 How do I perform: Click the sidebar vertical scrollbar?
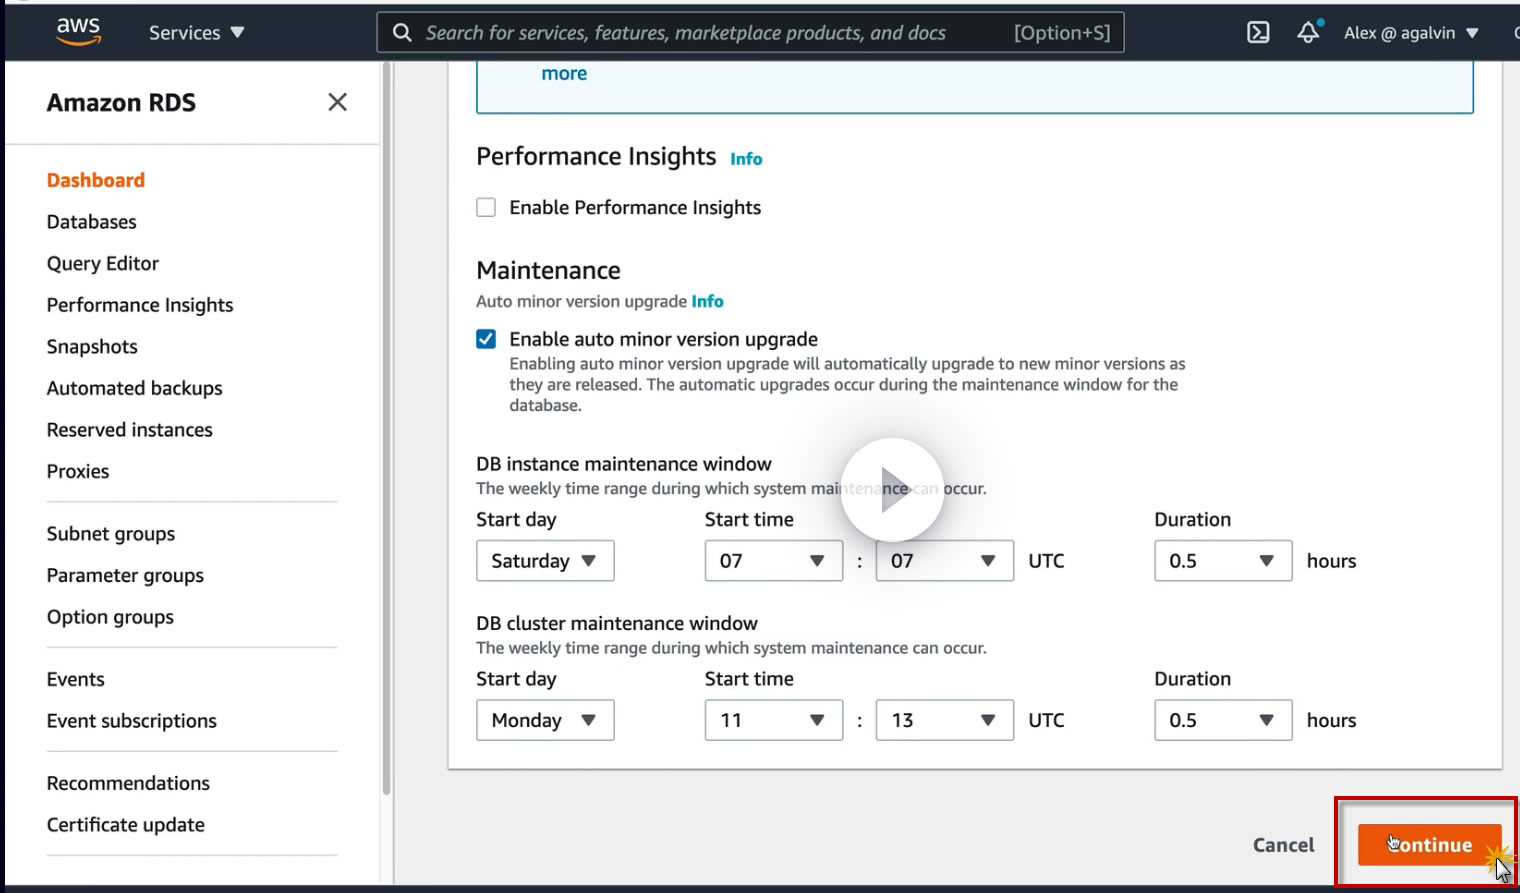[x=386, y=430]
